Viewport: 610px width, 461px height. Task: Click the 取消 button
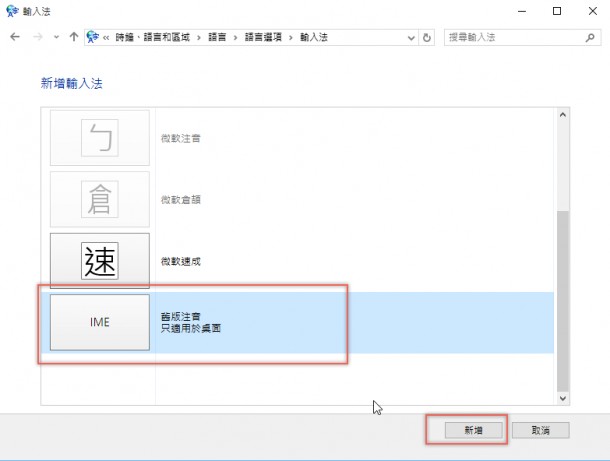tap(540, 430)
